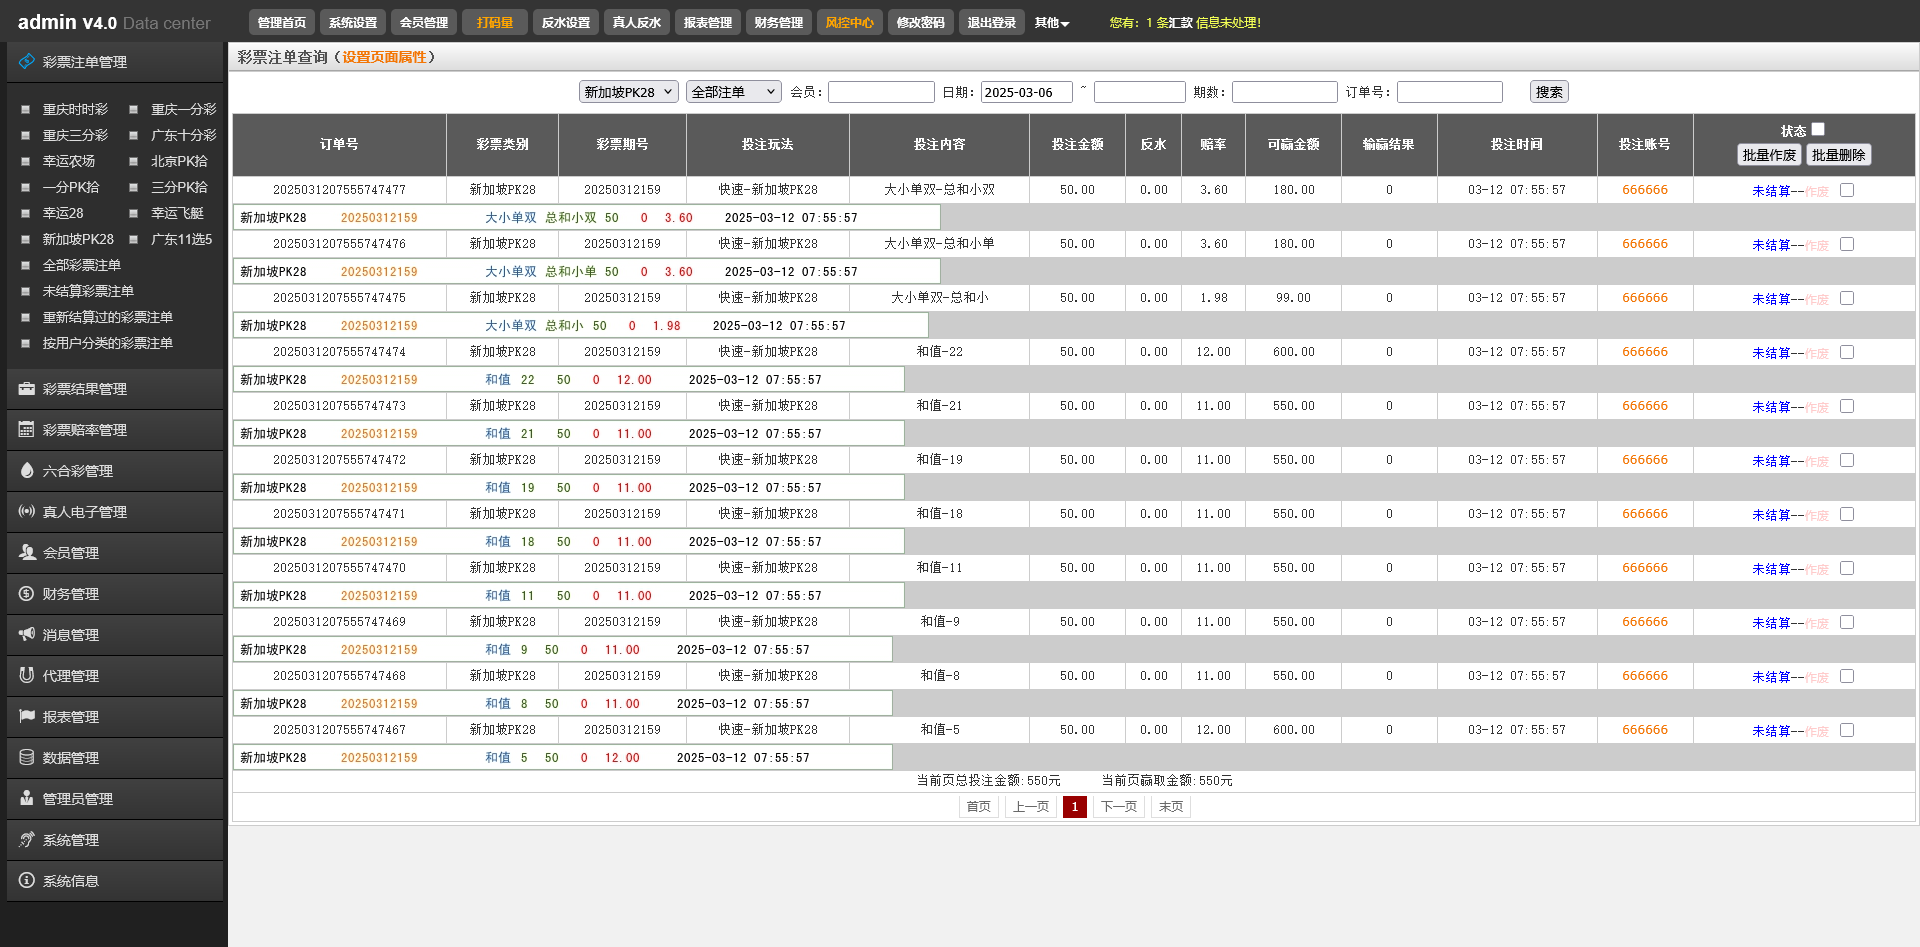Viewport: 1920px width, 947px height.
Task: Open 六合彩管理 via its droplet icon
Action: click(x=26, y=471)
